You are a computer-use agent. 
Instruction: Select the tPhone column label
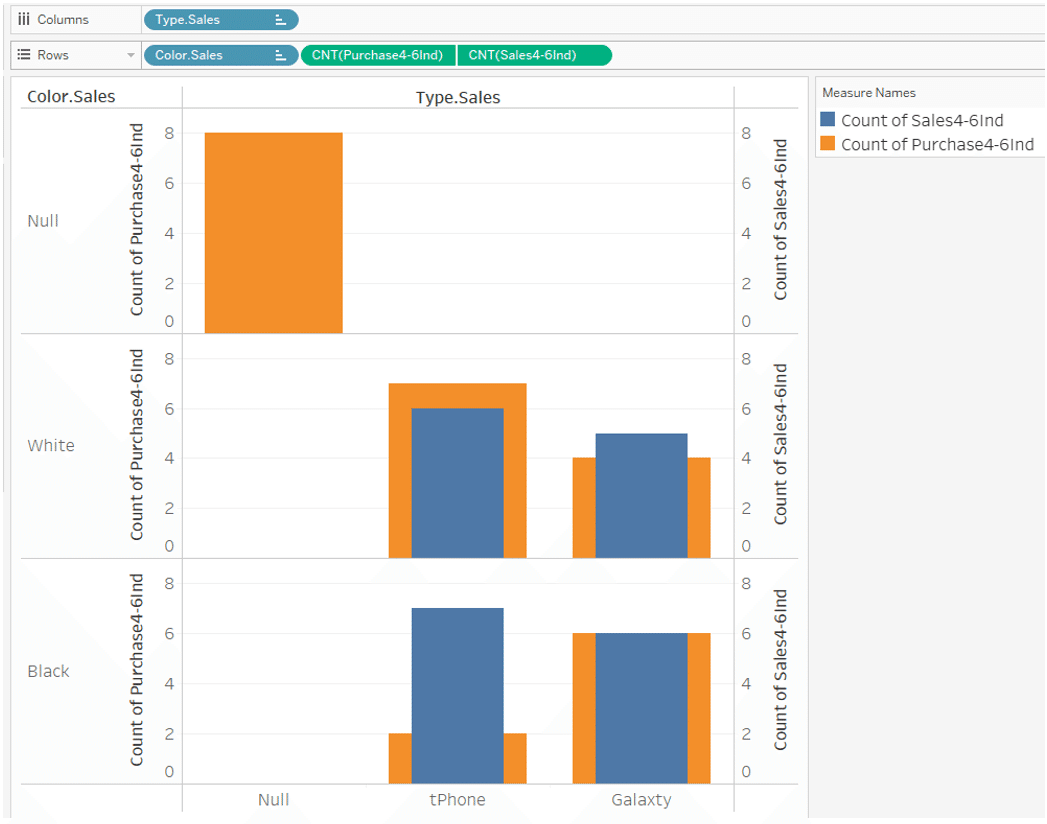[457, 799]
